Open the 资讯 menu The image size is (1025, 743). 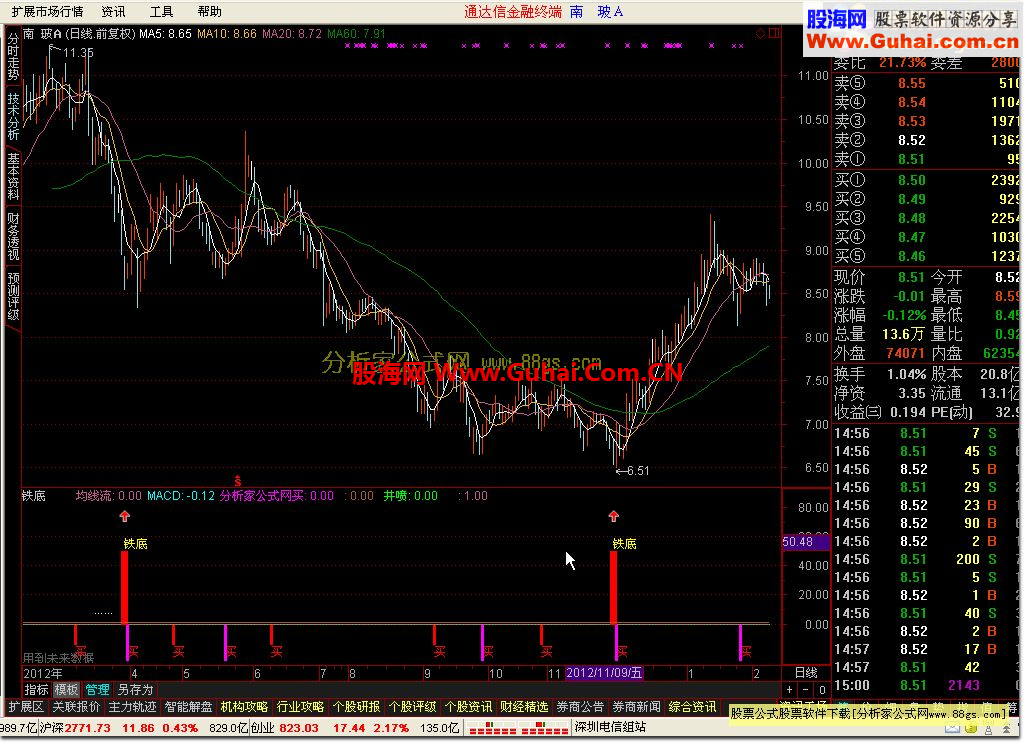[x=113, y=12]
